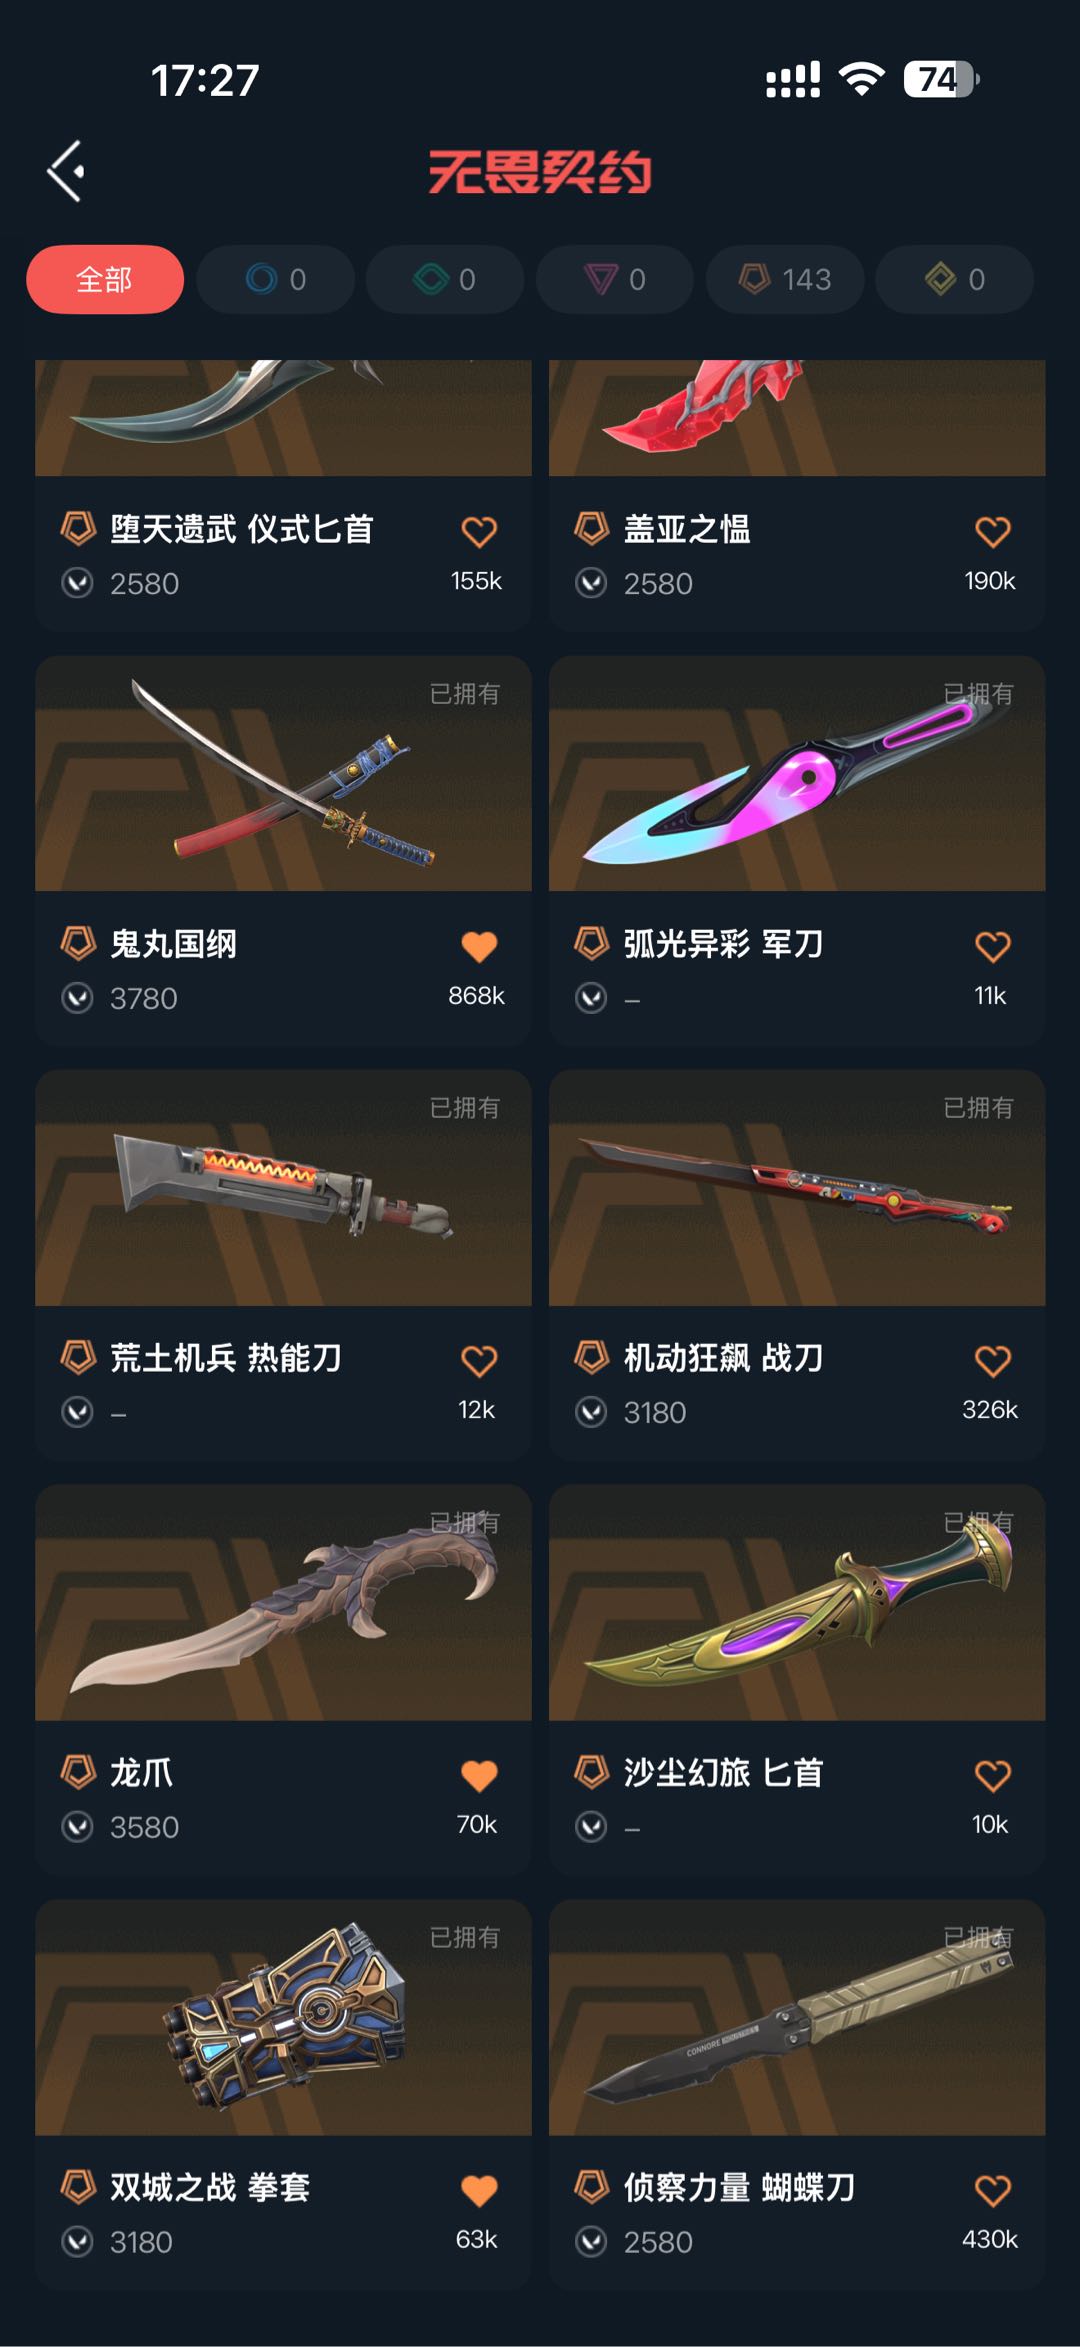Remove favorite on 龙爪 heart
Image resolution: width=1080 pixels, height=2347 pixels.
pyautogui.click(x=479, y=1775)
